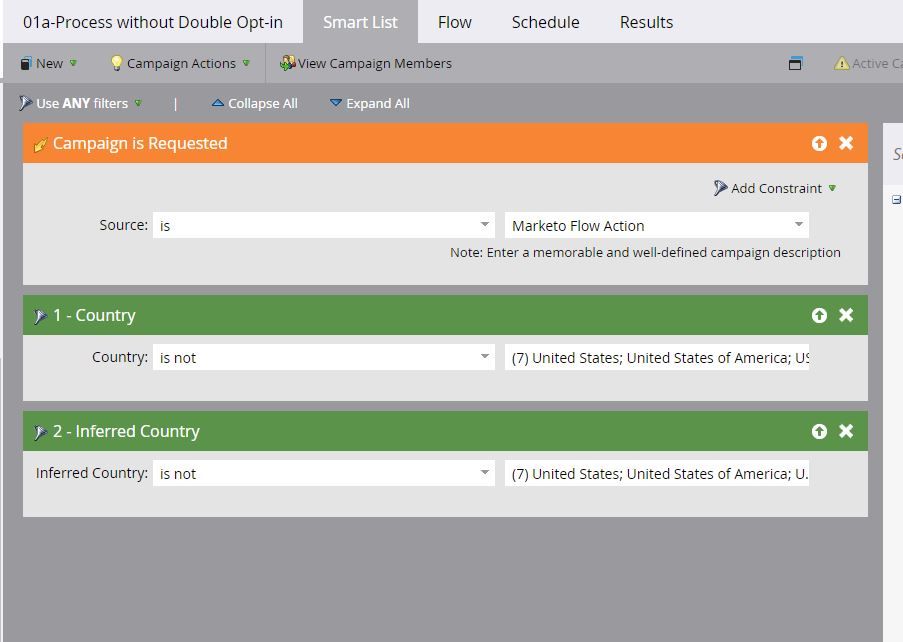This screenshot has height=642, width=903.
Task: Open View Campaign Members
Action: 366,63
